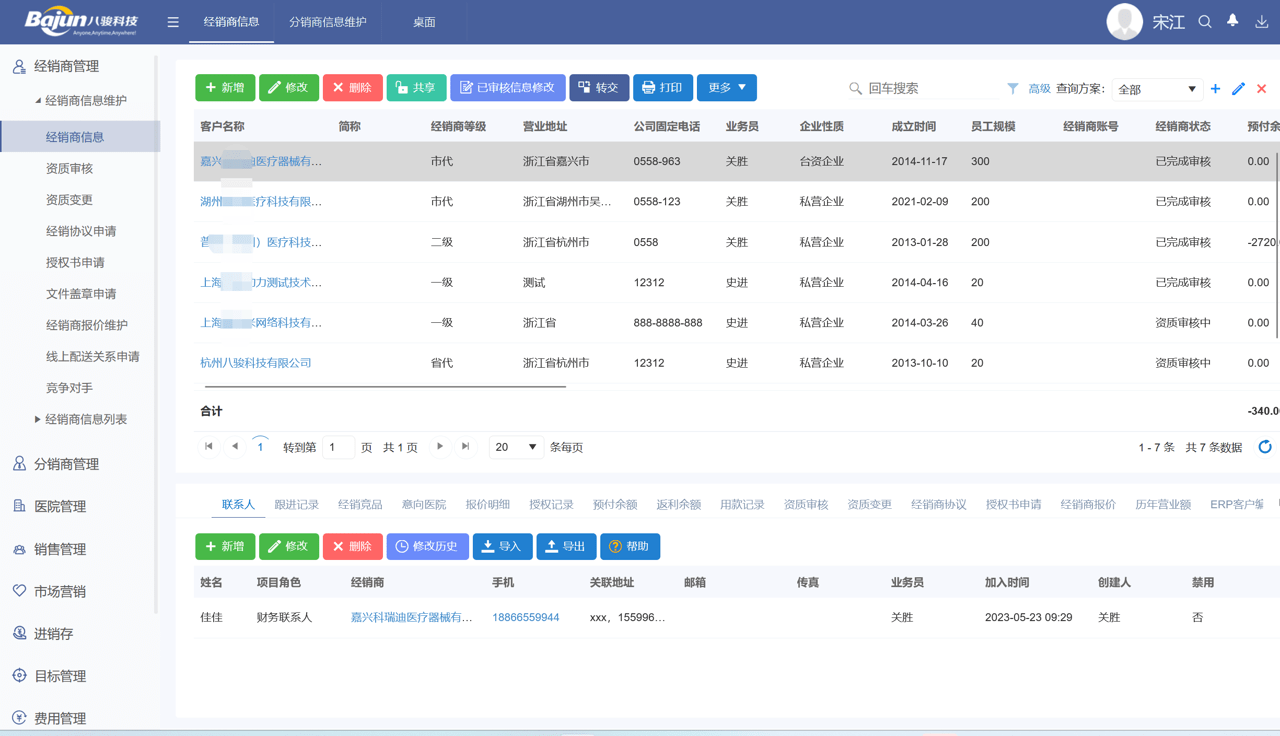Edit current query plan with pencil icon
1280x736 pixels.
click(x=1238, y=88)
